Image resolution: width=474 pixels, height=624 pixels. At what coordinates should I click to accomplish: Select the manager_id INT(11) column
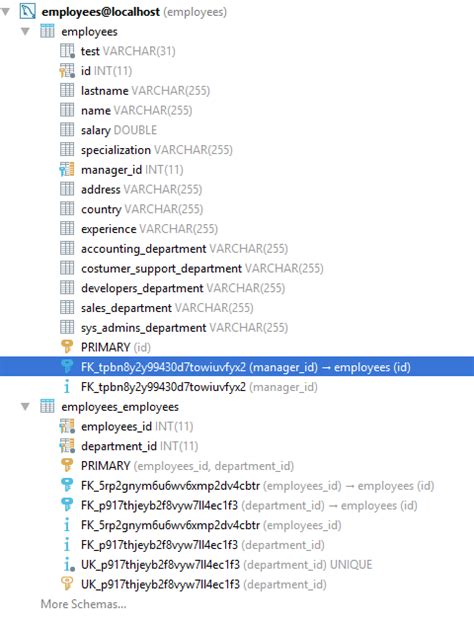coord(132,170)
